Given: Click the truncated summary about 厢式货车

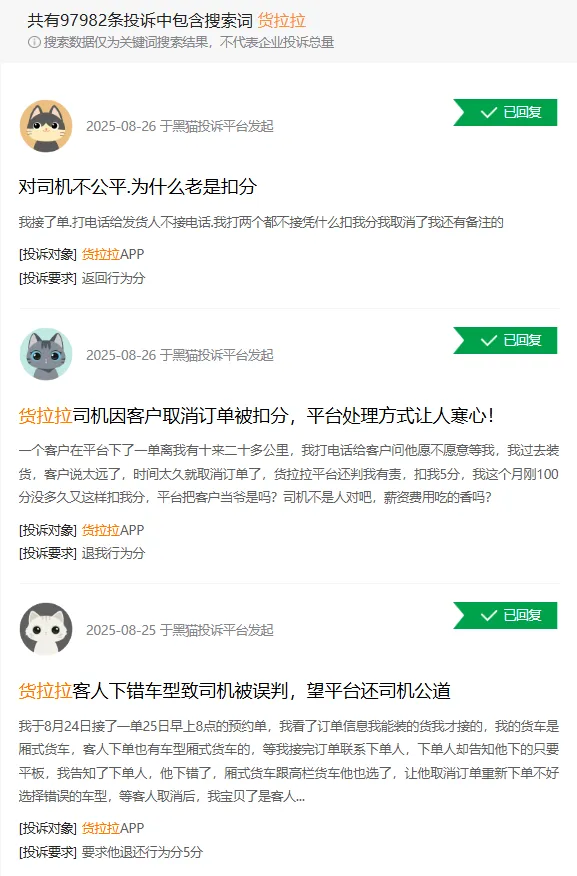Looking at the screenshot, I should tap(289, 760).
